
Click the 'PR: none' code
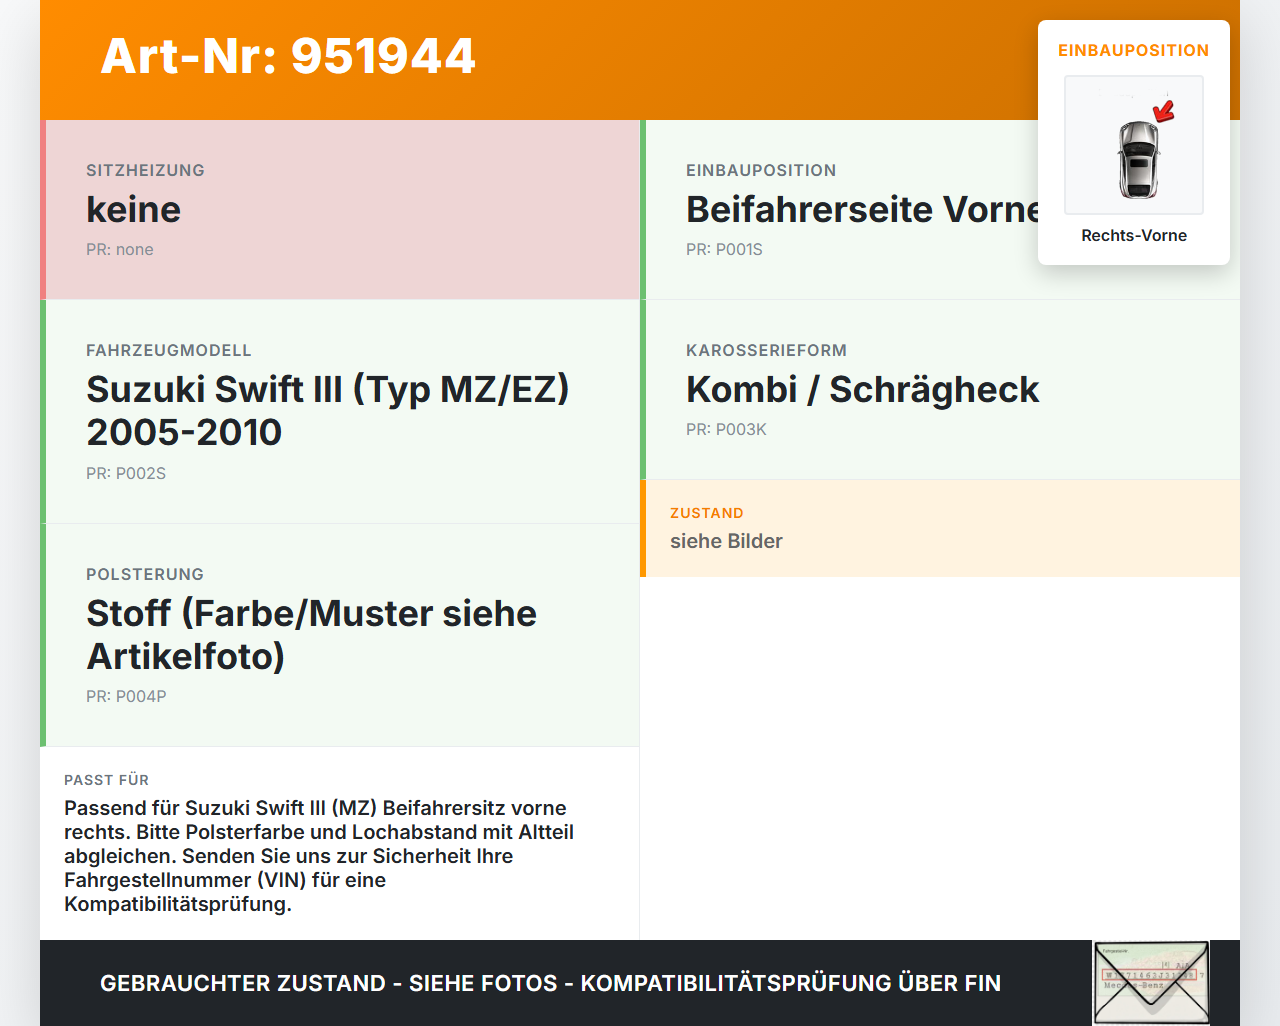tap(120, 249)
